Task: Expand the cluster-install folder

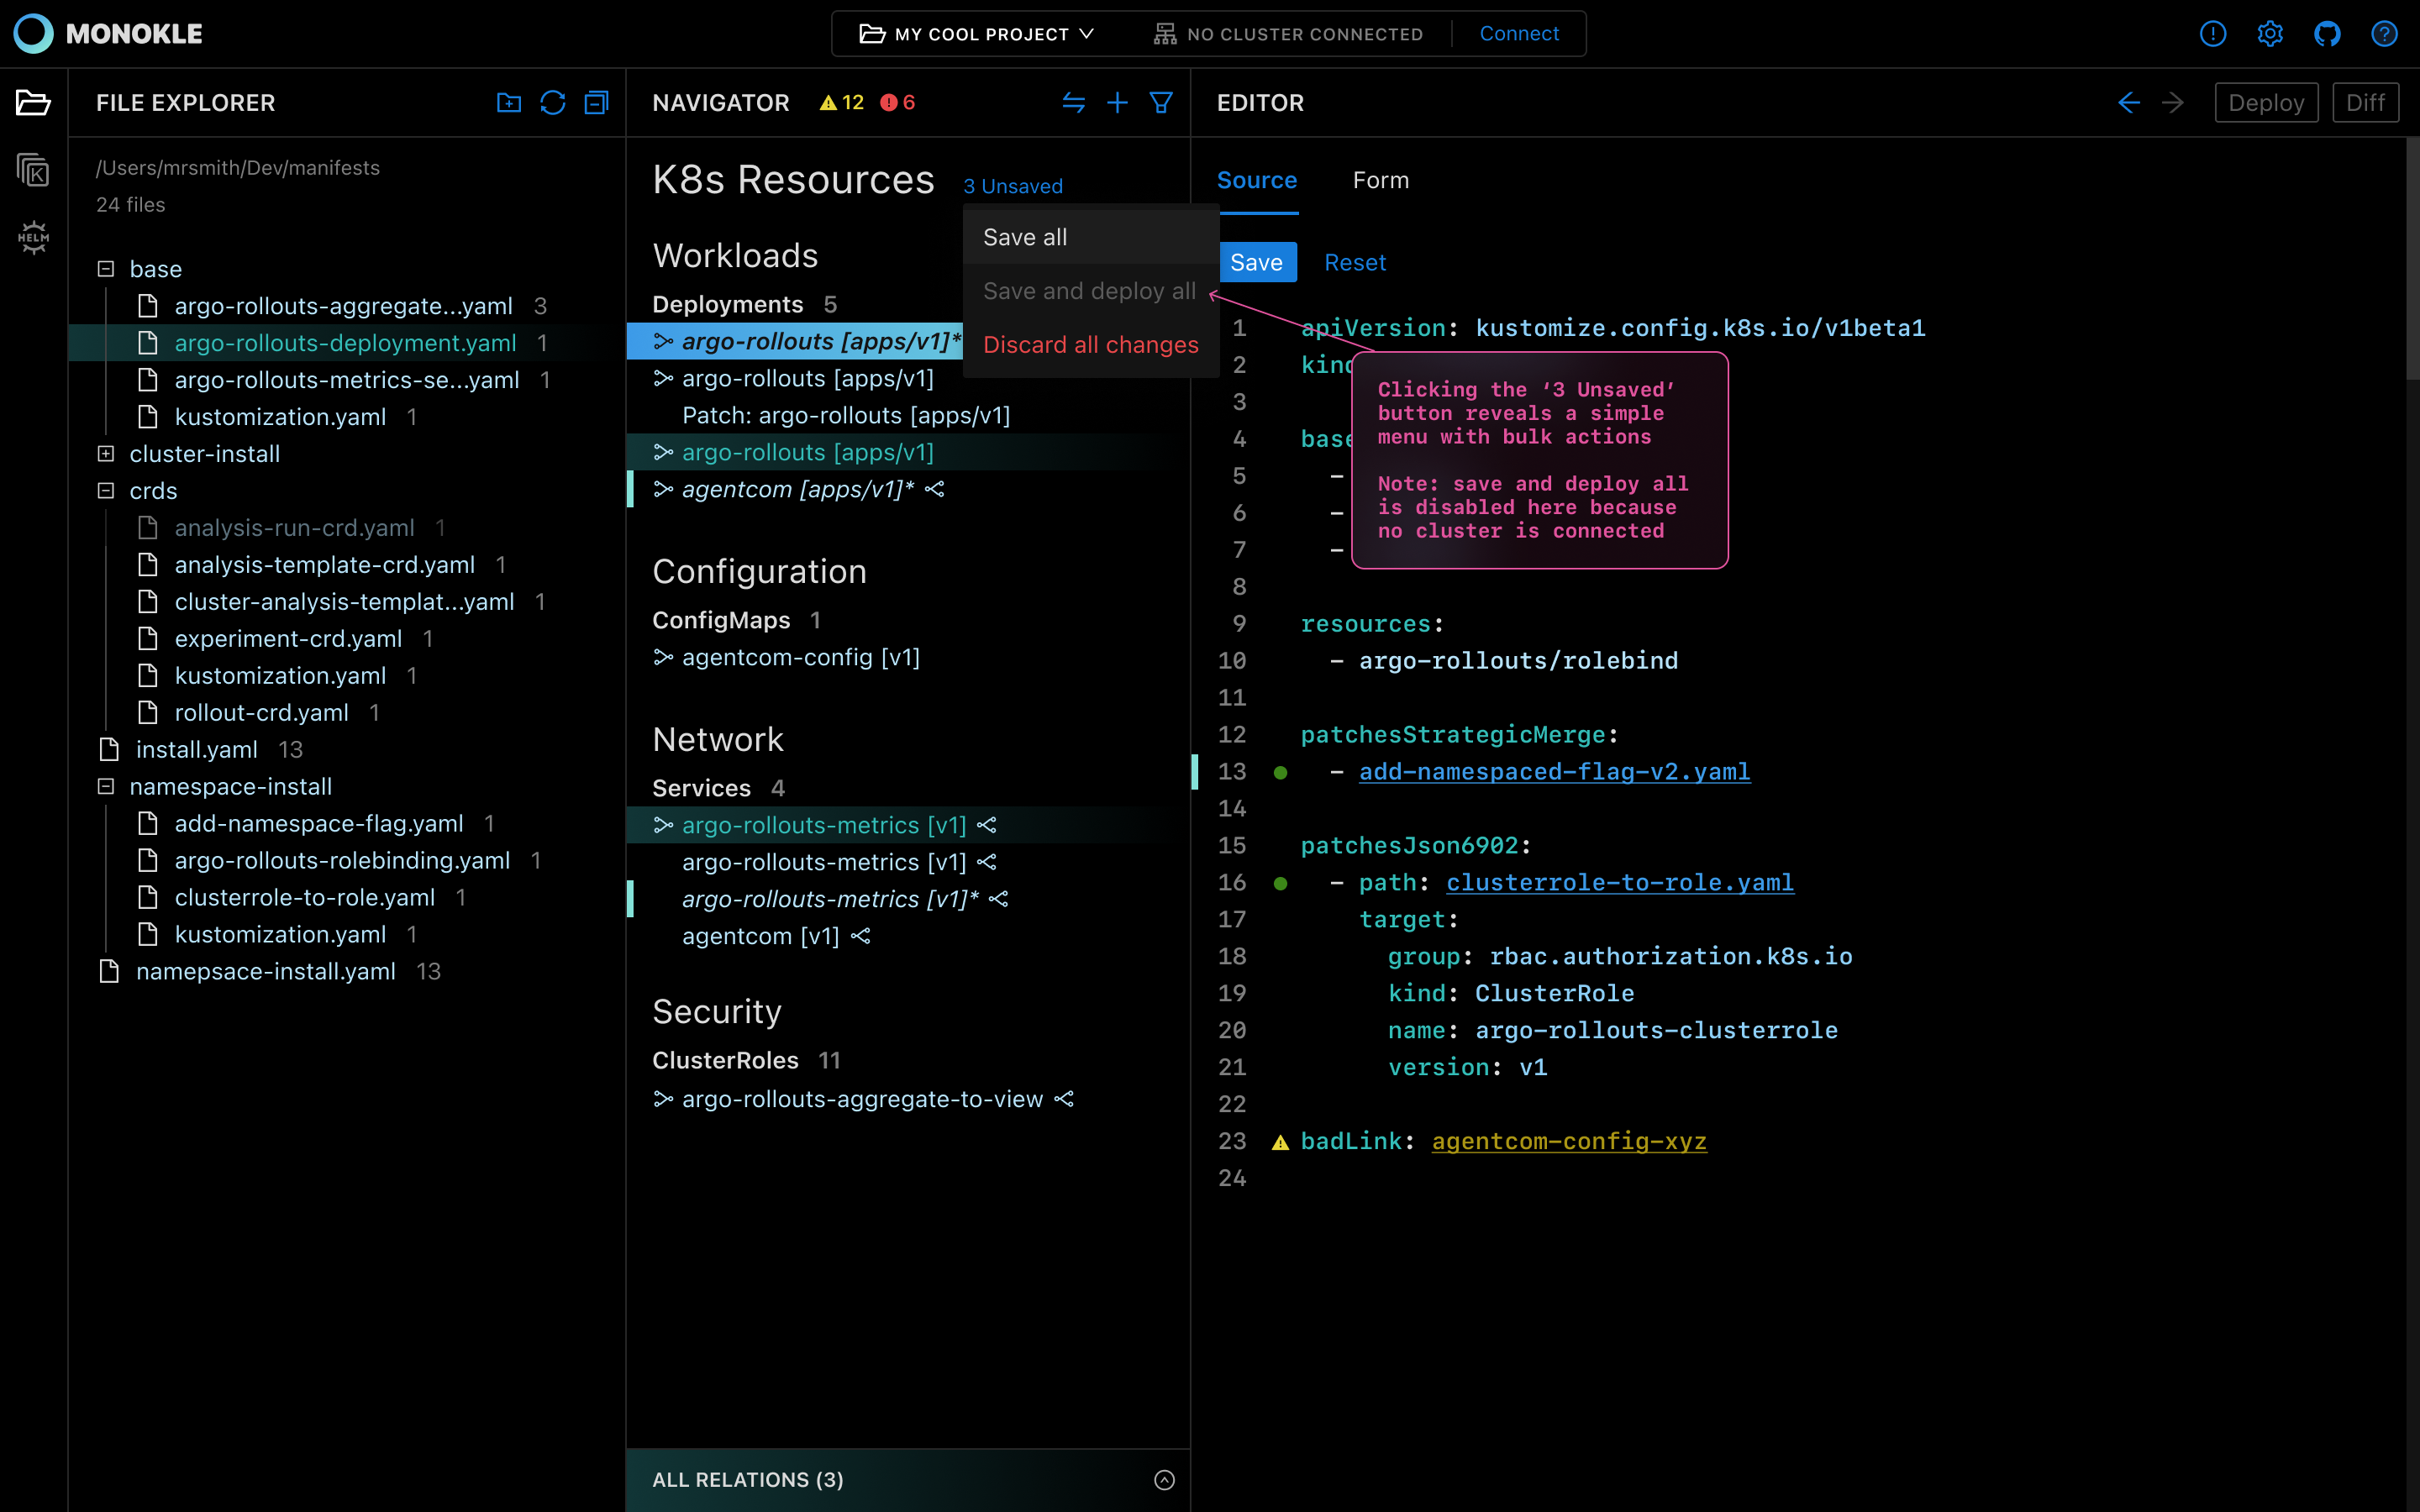Action: click(106, 453)
